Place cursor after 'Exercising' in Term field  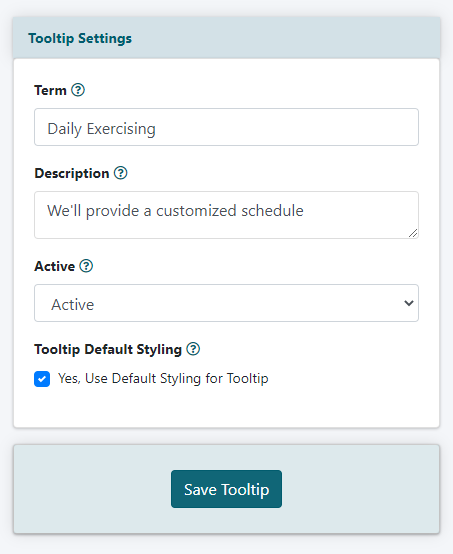157,129
